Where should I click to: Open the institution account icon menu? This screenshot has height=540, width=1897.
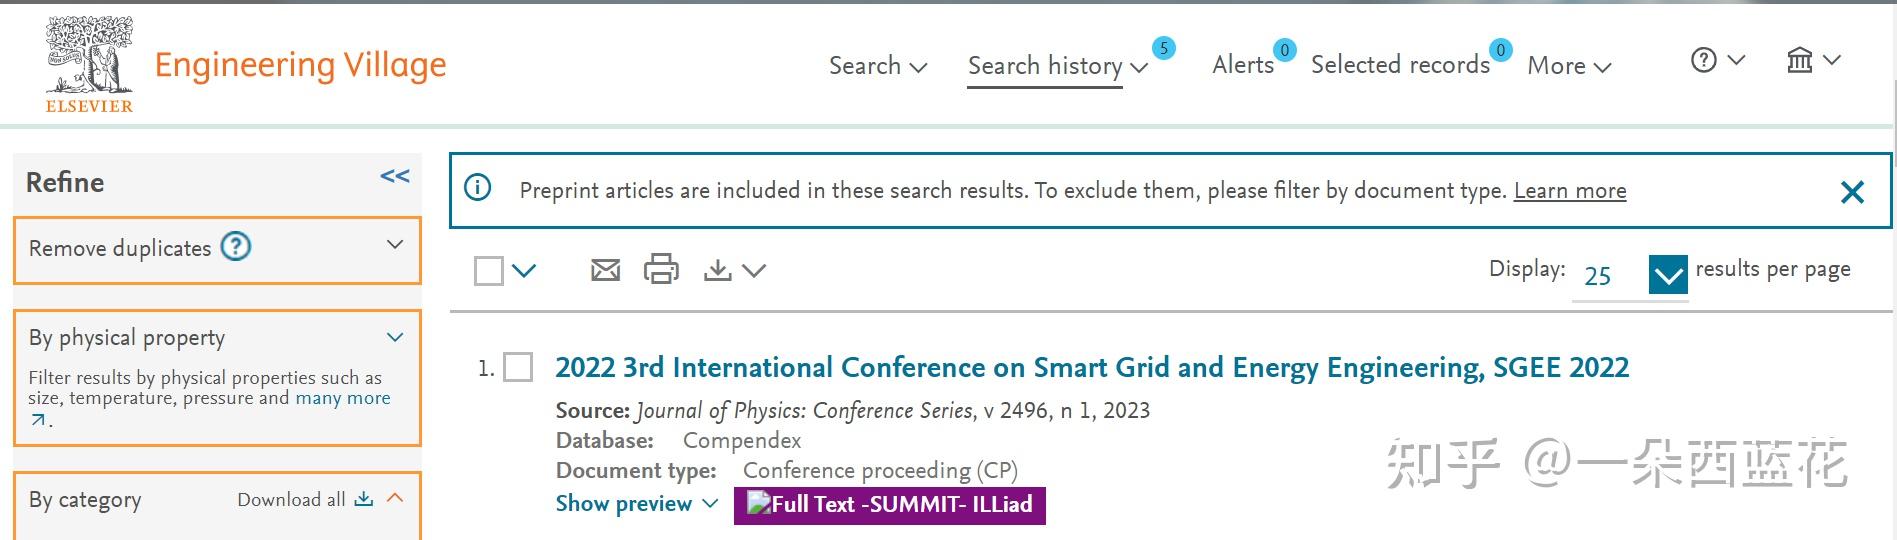[x=1800, y=61]
